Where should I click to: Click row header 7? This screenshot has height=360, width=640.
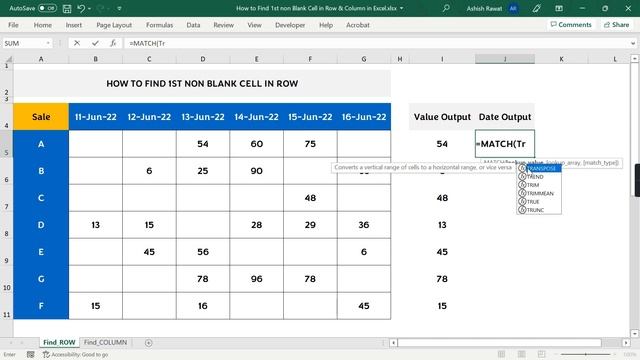(7, 198)
